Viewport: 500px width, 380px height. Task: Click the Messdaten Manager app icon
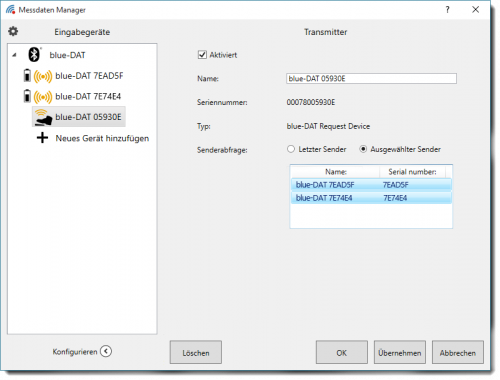click(10, 10)
